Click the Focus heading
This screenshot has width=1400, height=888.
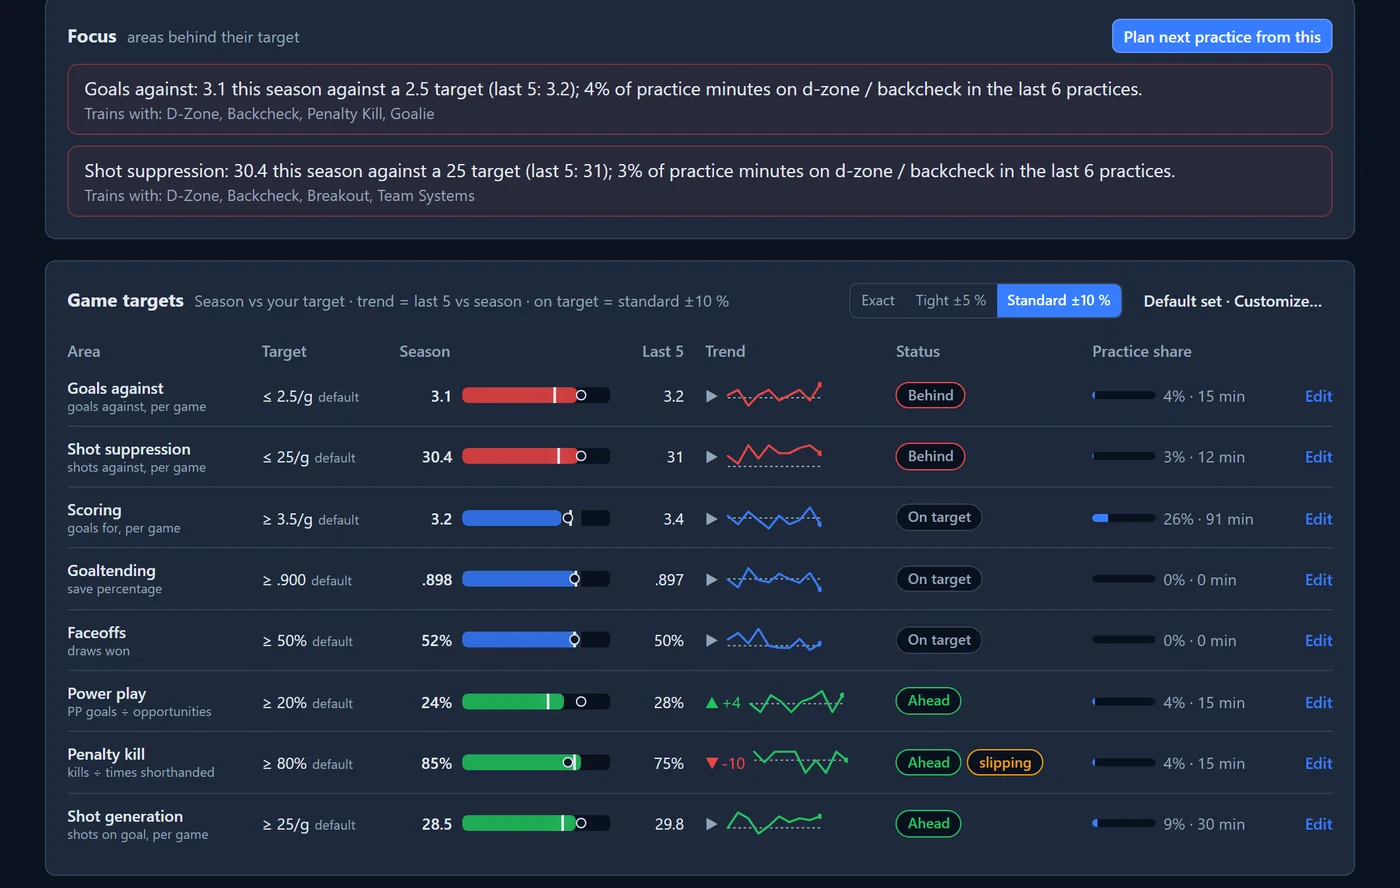tap(92, 36)
